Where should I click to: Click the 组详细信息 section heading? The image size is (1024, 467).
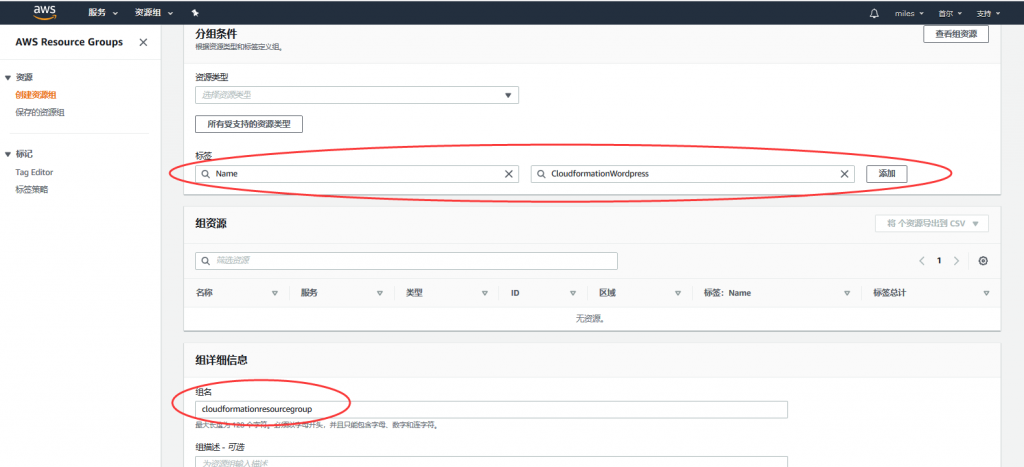click(x=221, y=360)
